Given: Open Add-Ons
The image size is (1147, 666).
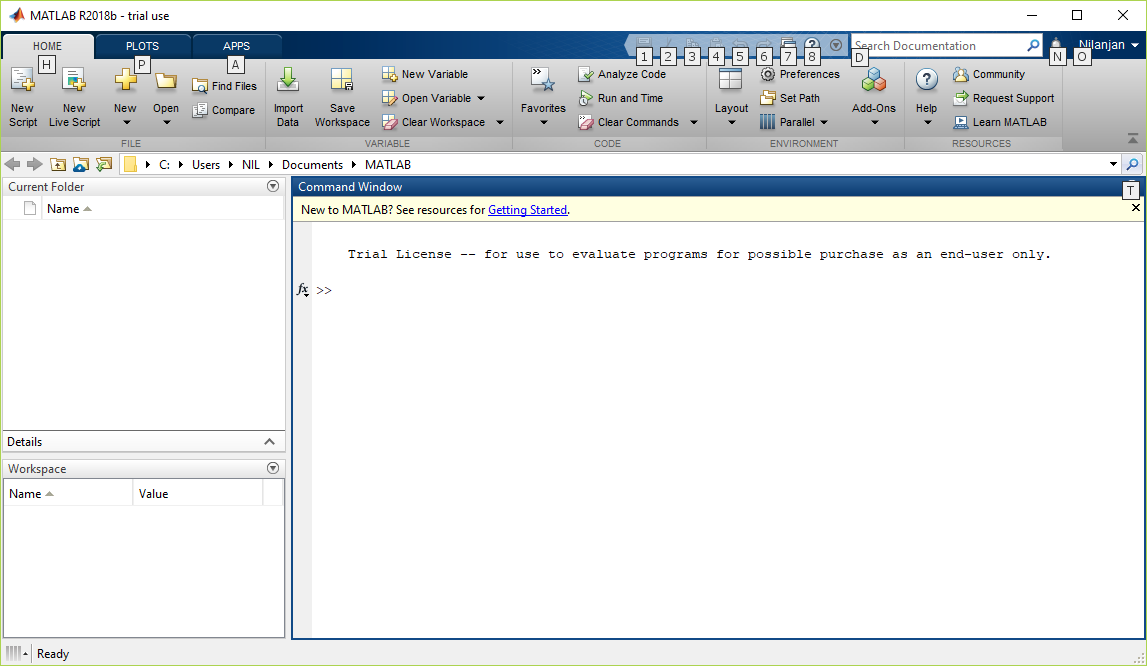Looking at the screenshot, I should coord(873,95).
